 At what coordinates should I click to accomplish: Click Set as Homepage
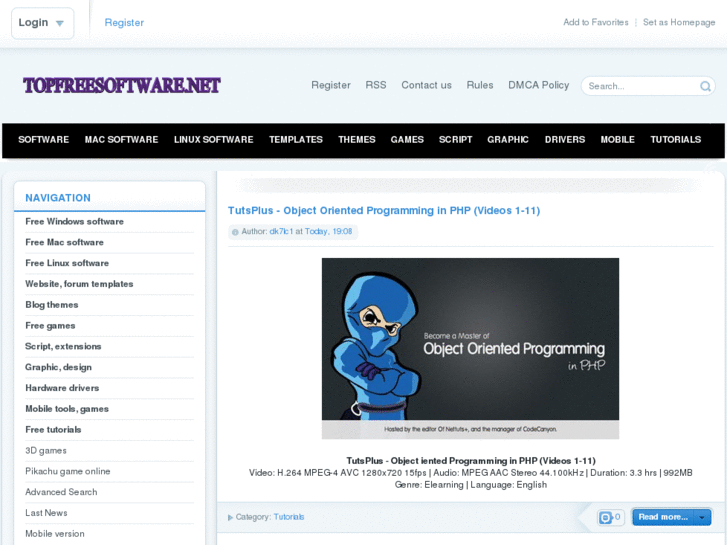pyautogui.click(x=679, y=22)
